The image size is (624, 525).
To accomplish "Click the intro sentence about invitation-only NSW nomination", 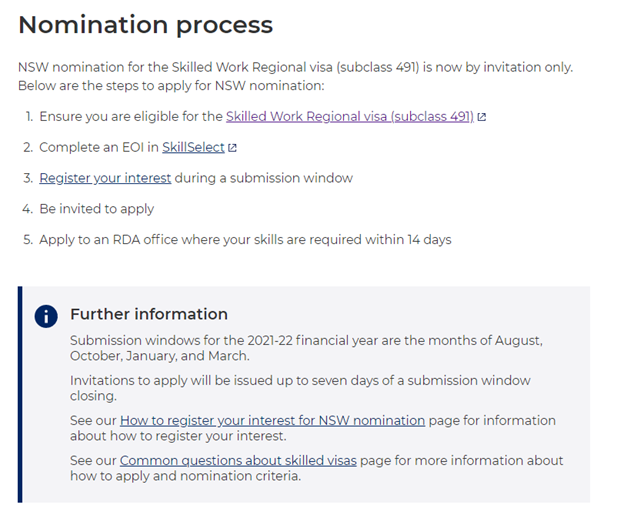I will [295, 67].
